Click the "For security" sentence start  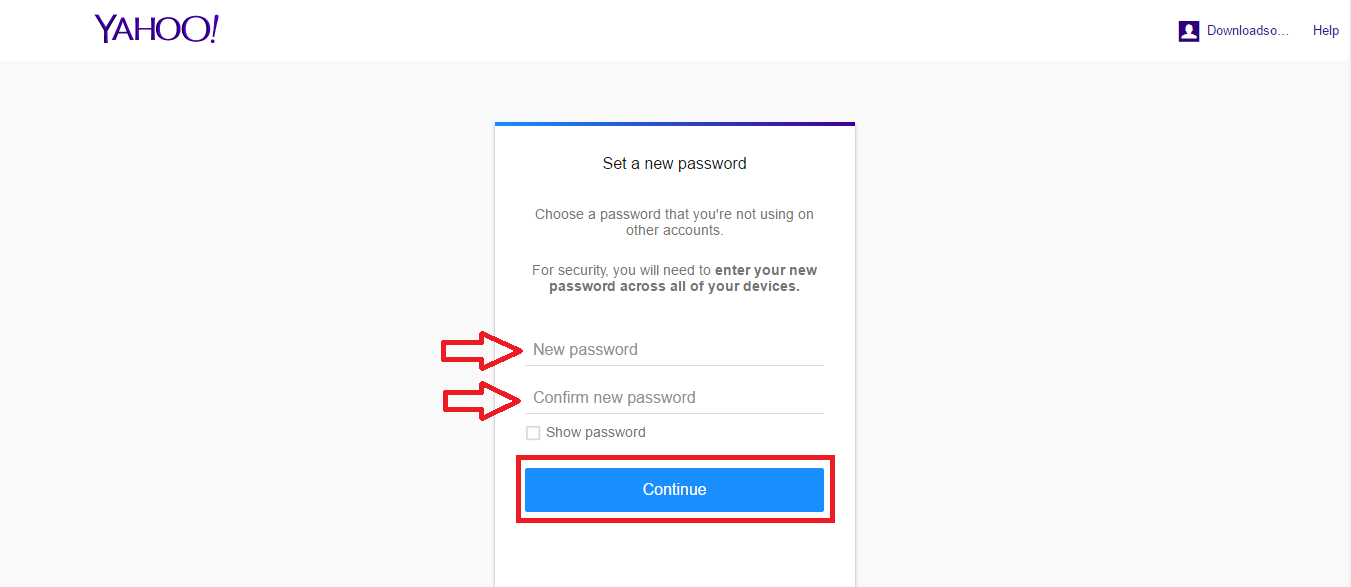[569, 270]
